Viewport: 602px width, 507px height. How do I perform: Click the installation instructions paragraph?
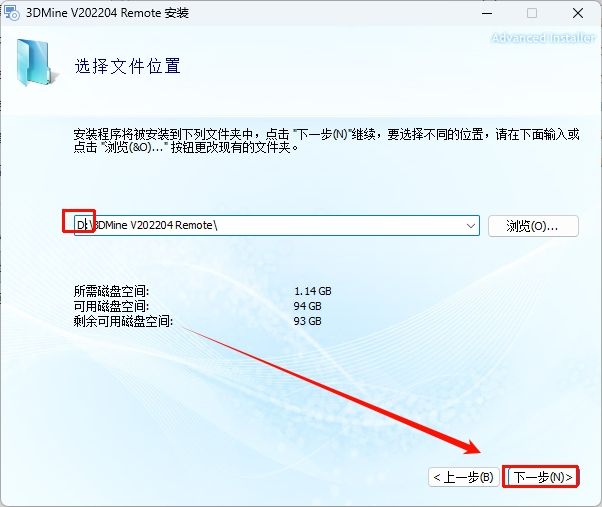pos(326,141)
